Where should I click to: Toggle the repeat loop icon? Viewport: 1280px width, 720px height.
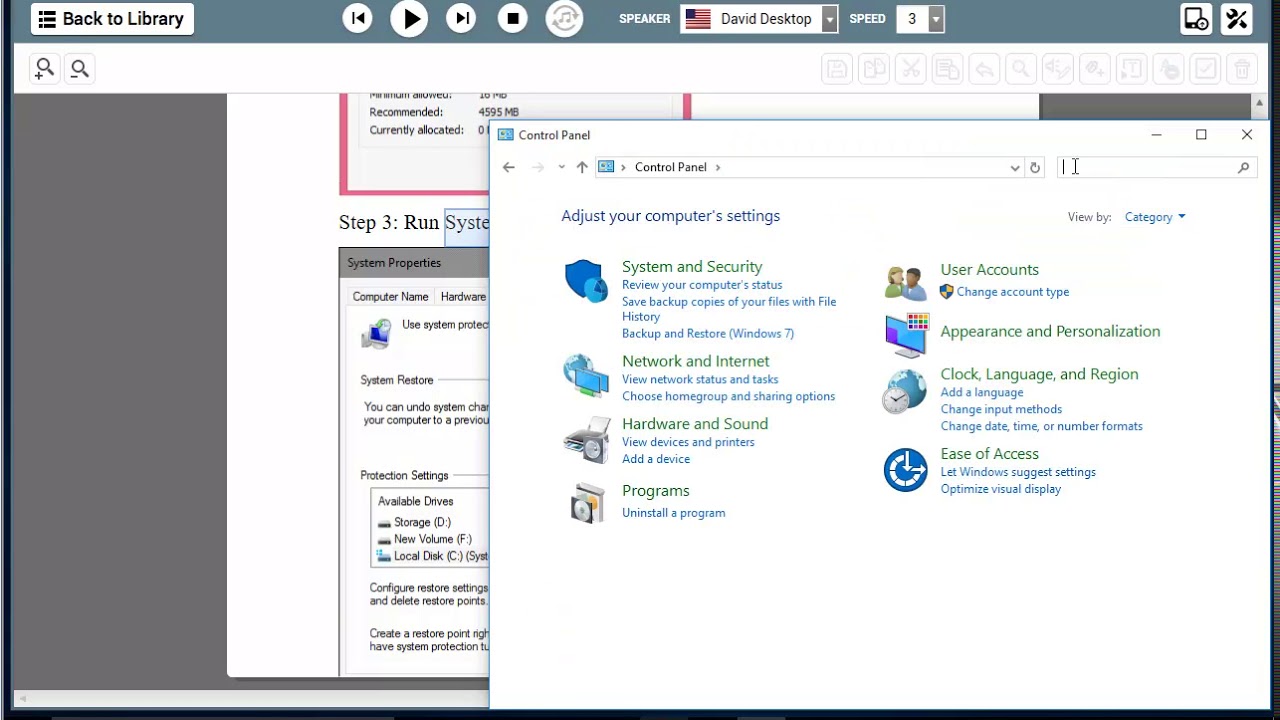(x=565, y=18)
